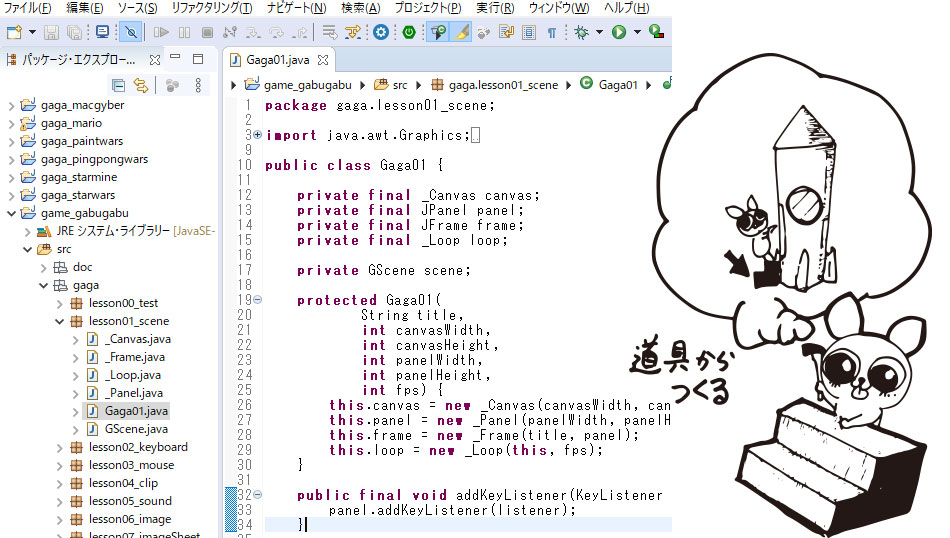Expand the gaga_mario project
Image resolution: width=950 pixels, height=538 pixels.
12,123
